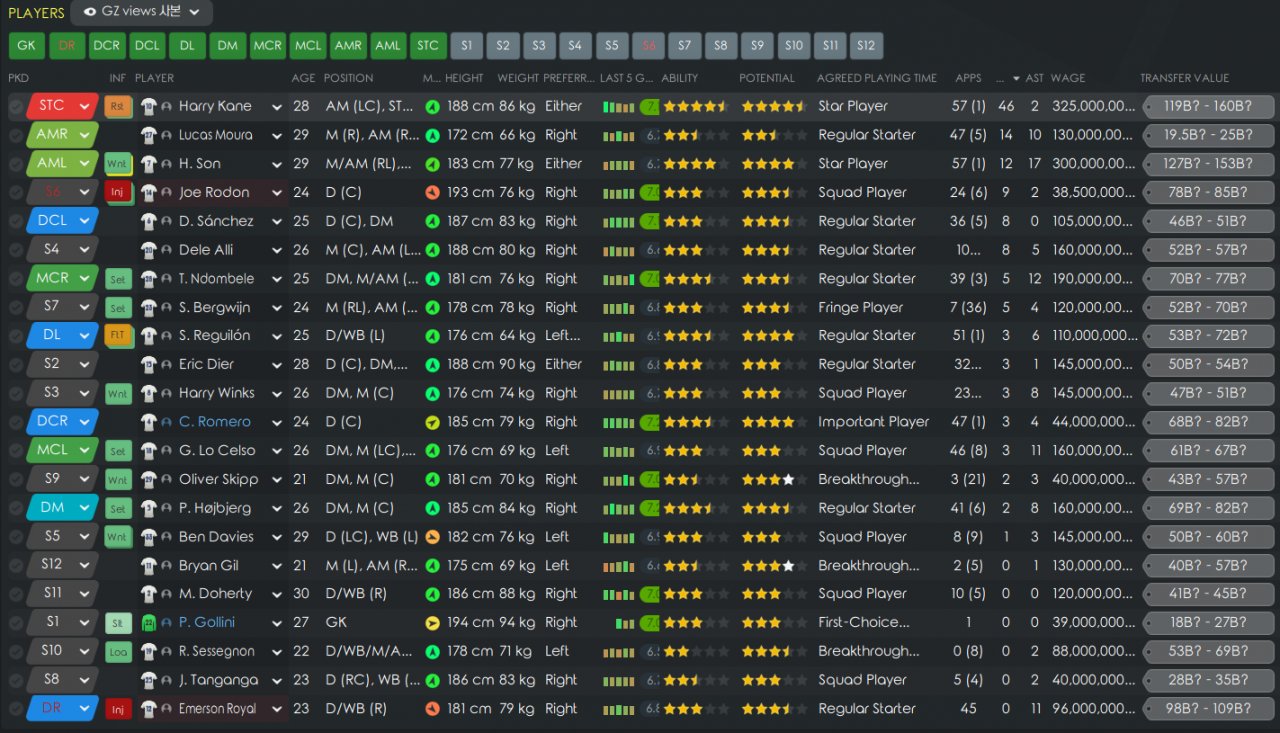Click the Wnt status badge for H. Son
Image resolution: width=1280 pixels, height=733 pixels.
[x=118, y=164]
